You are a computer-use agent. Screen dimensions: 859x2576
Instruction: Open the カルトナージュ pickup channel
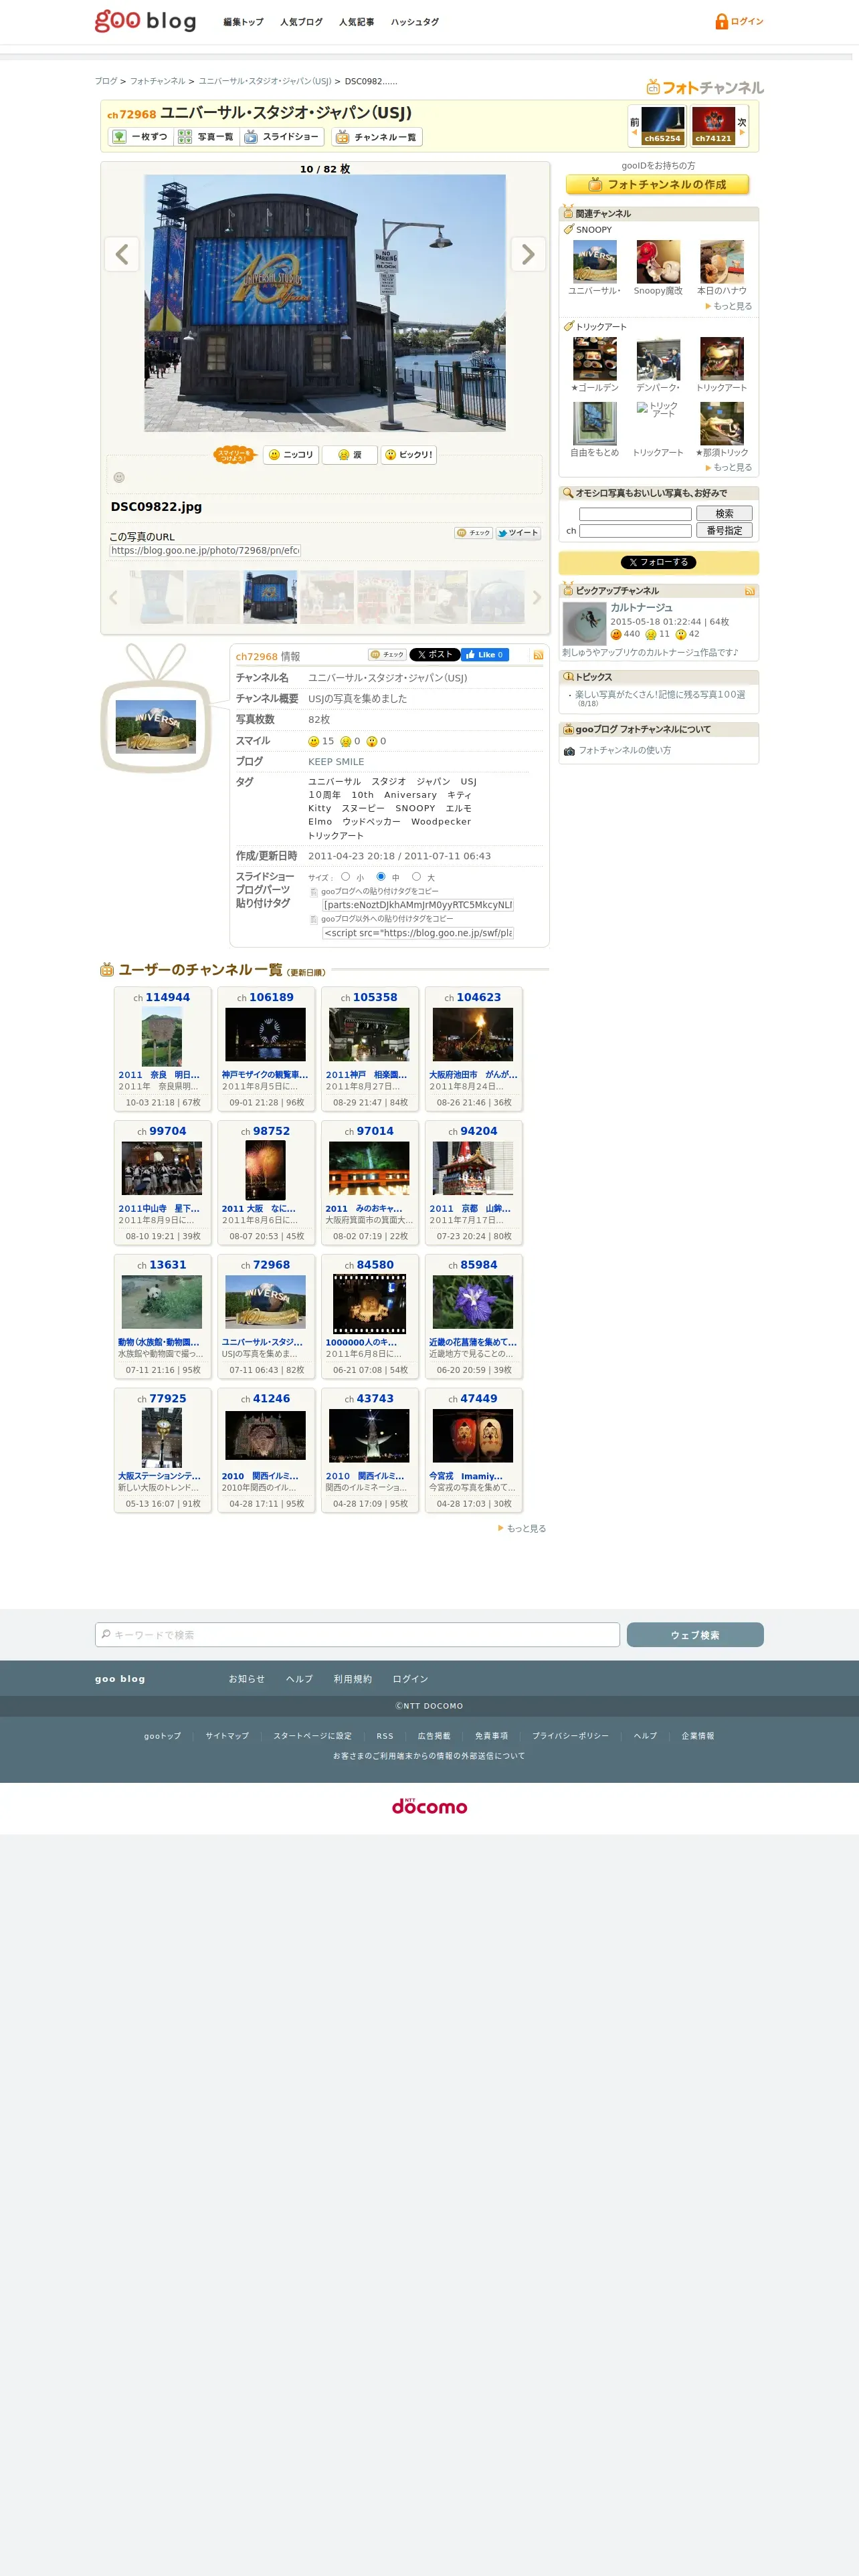pos(641,608)
